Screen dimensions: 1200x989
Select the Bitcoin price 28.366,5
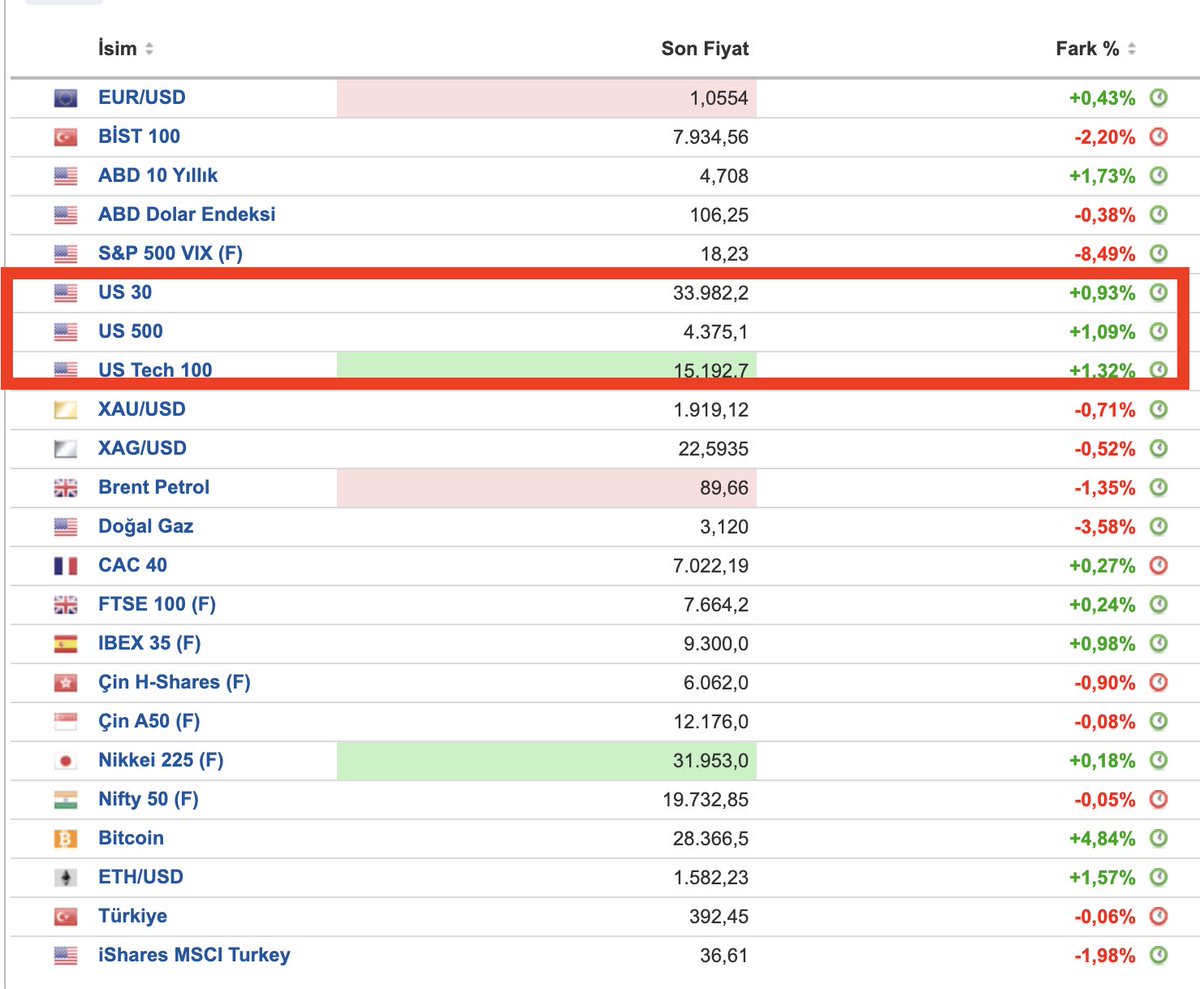[x=711, y=839]
